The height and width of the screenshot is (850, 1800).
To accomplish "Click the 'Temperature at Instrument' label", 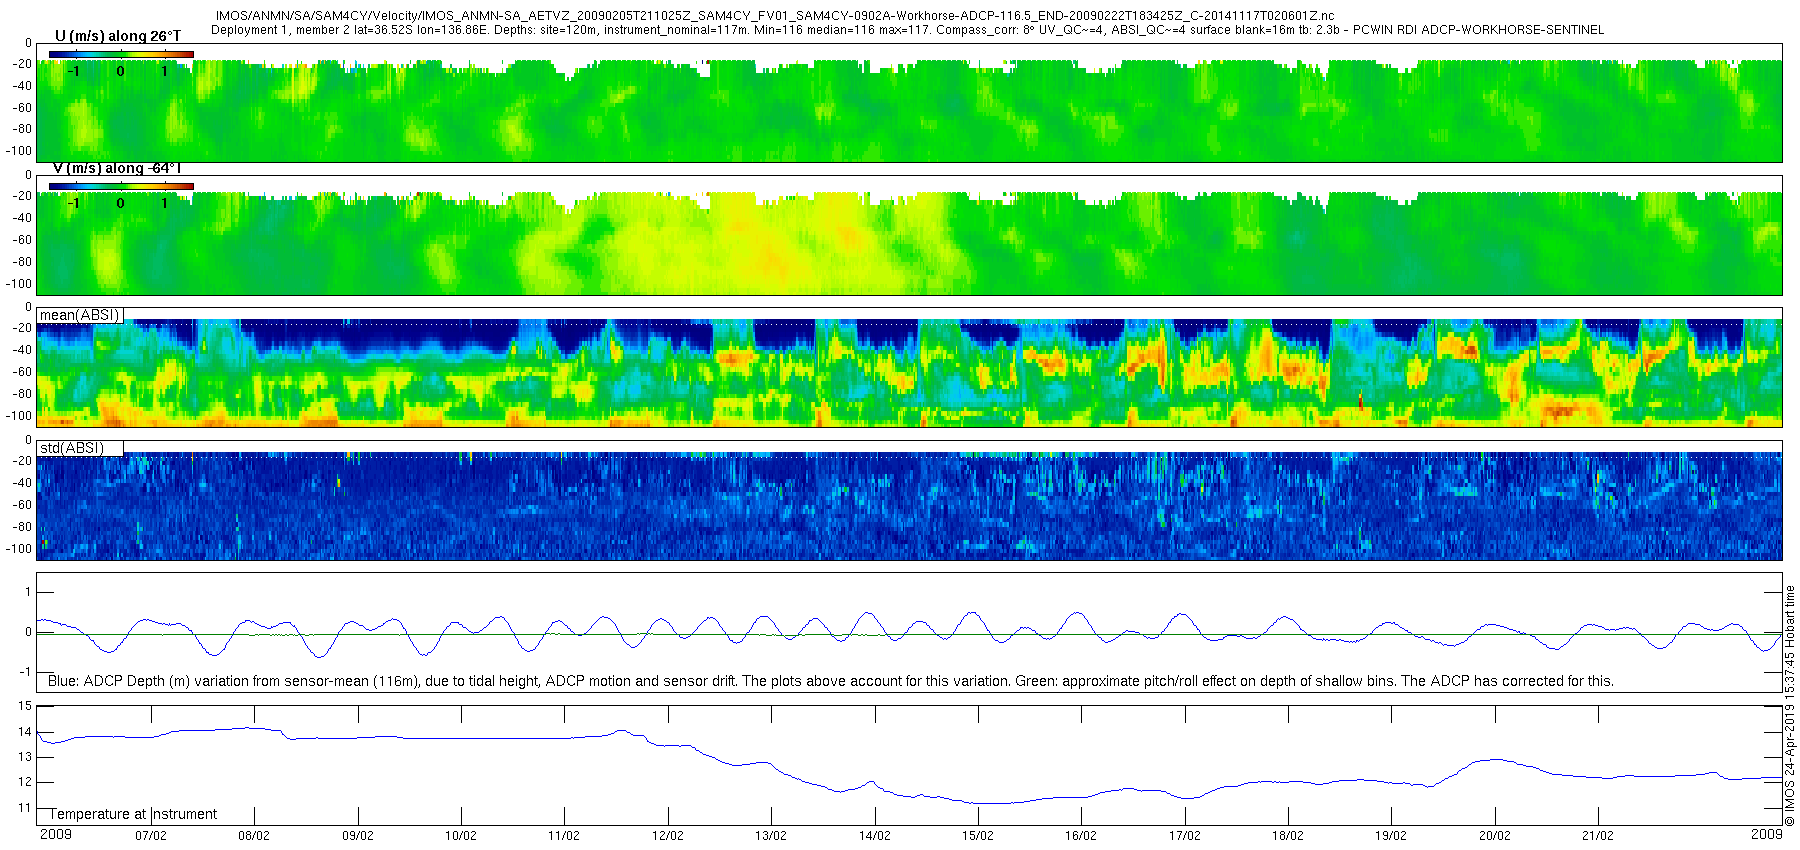I will [133, 814].
